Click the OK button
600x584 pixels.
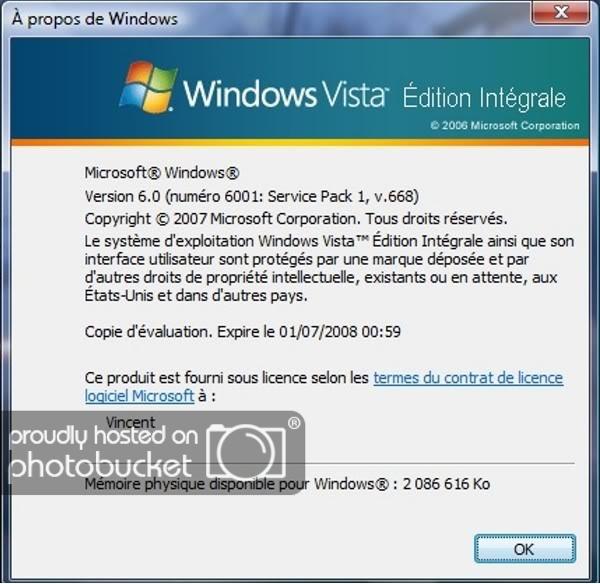pyautogui.click(x=525, y=549)
